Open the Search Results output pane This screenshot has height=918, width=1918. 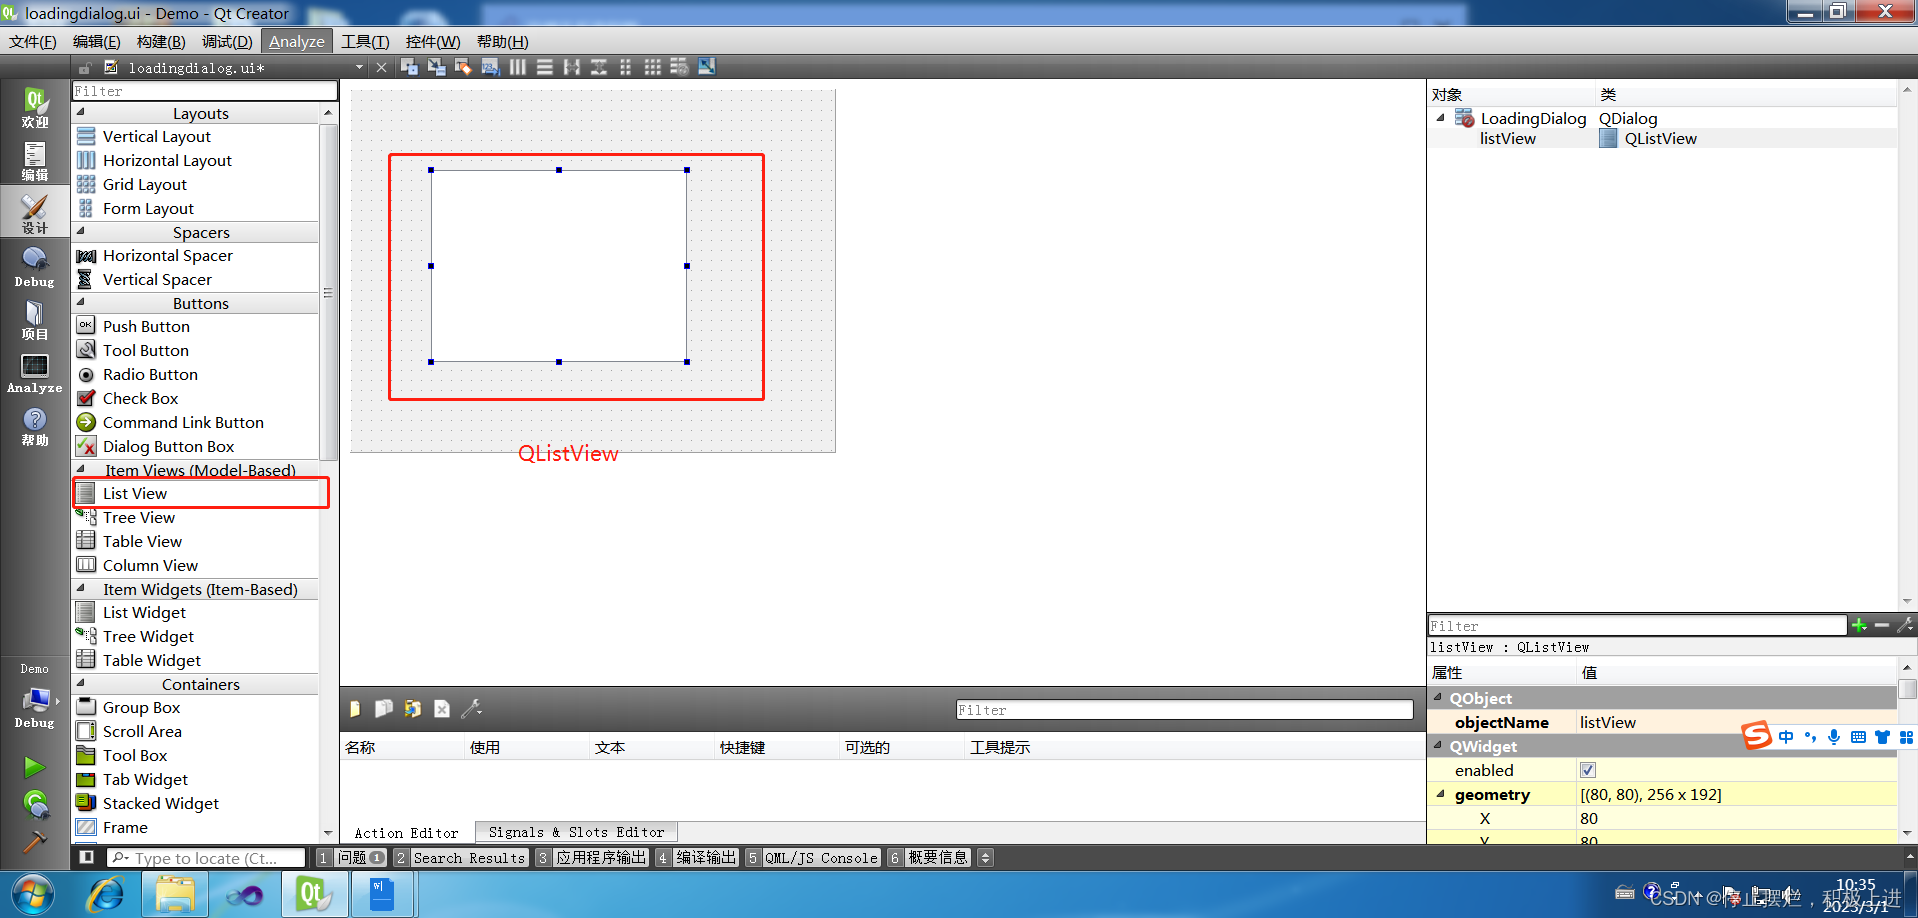pyautogui.click(x=460, y=858)
